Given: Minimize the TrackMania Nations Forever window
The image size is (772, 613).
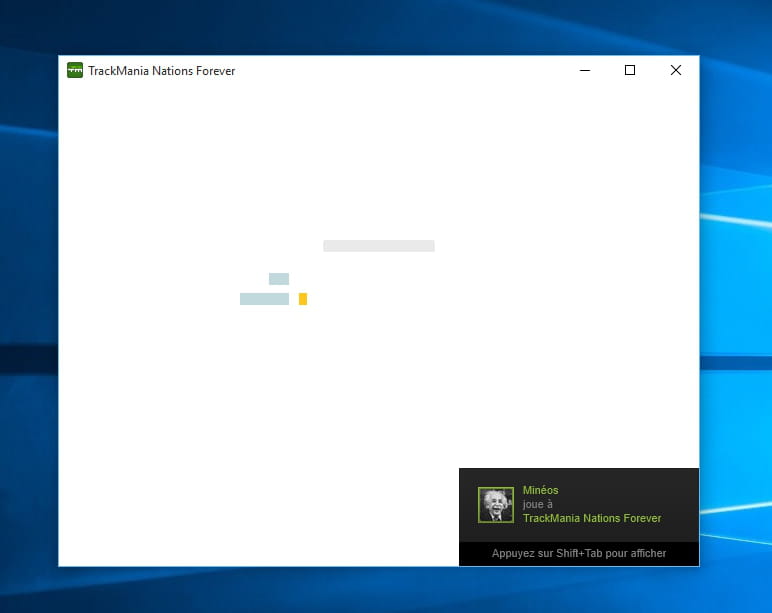Looking at the screenshot, I should 585,70.
